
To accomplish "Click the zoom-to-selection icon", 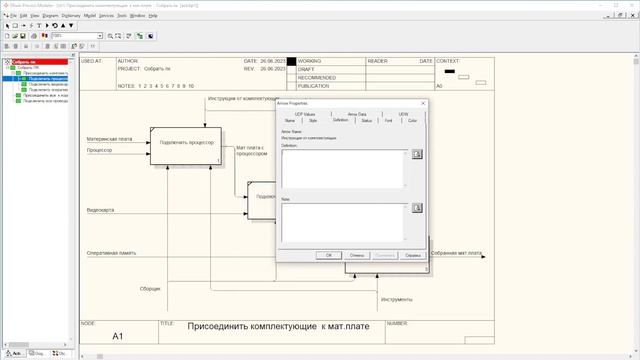I will pyautogui.click(x=118, y=36).
